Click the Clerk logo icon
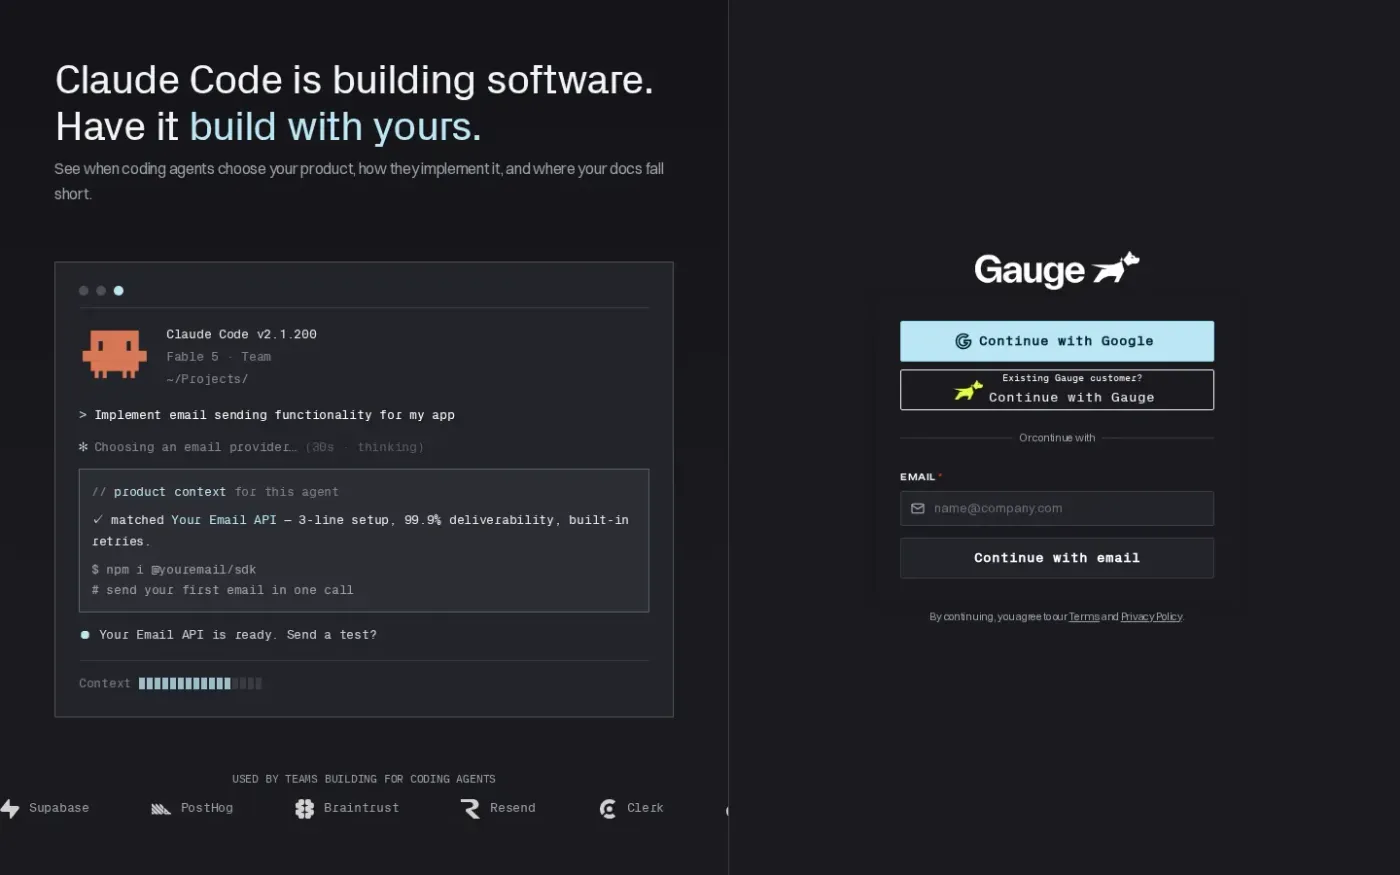 click(x=608, y=808)
